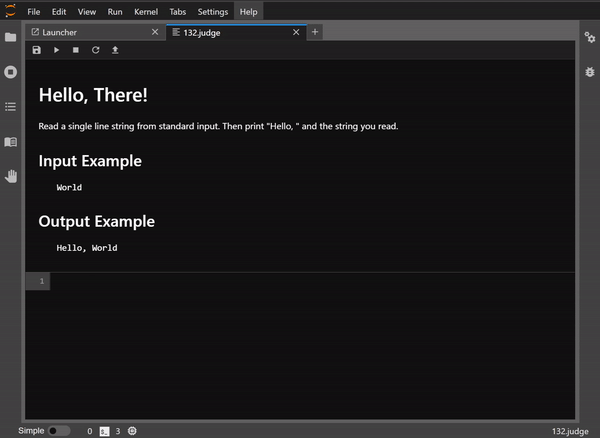Click the 3 count in status bar

[x=118, y=431]
